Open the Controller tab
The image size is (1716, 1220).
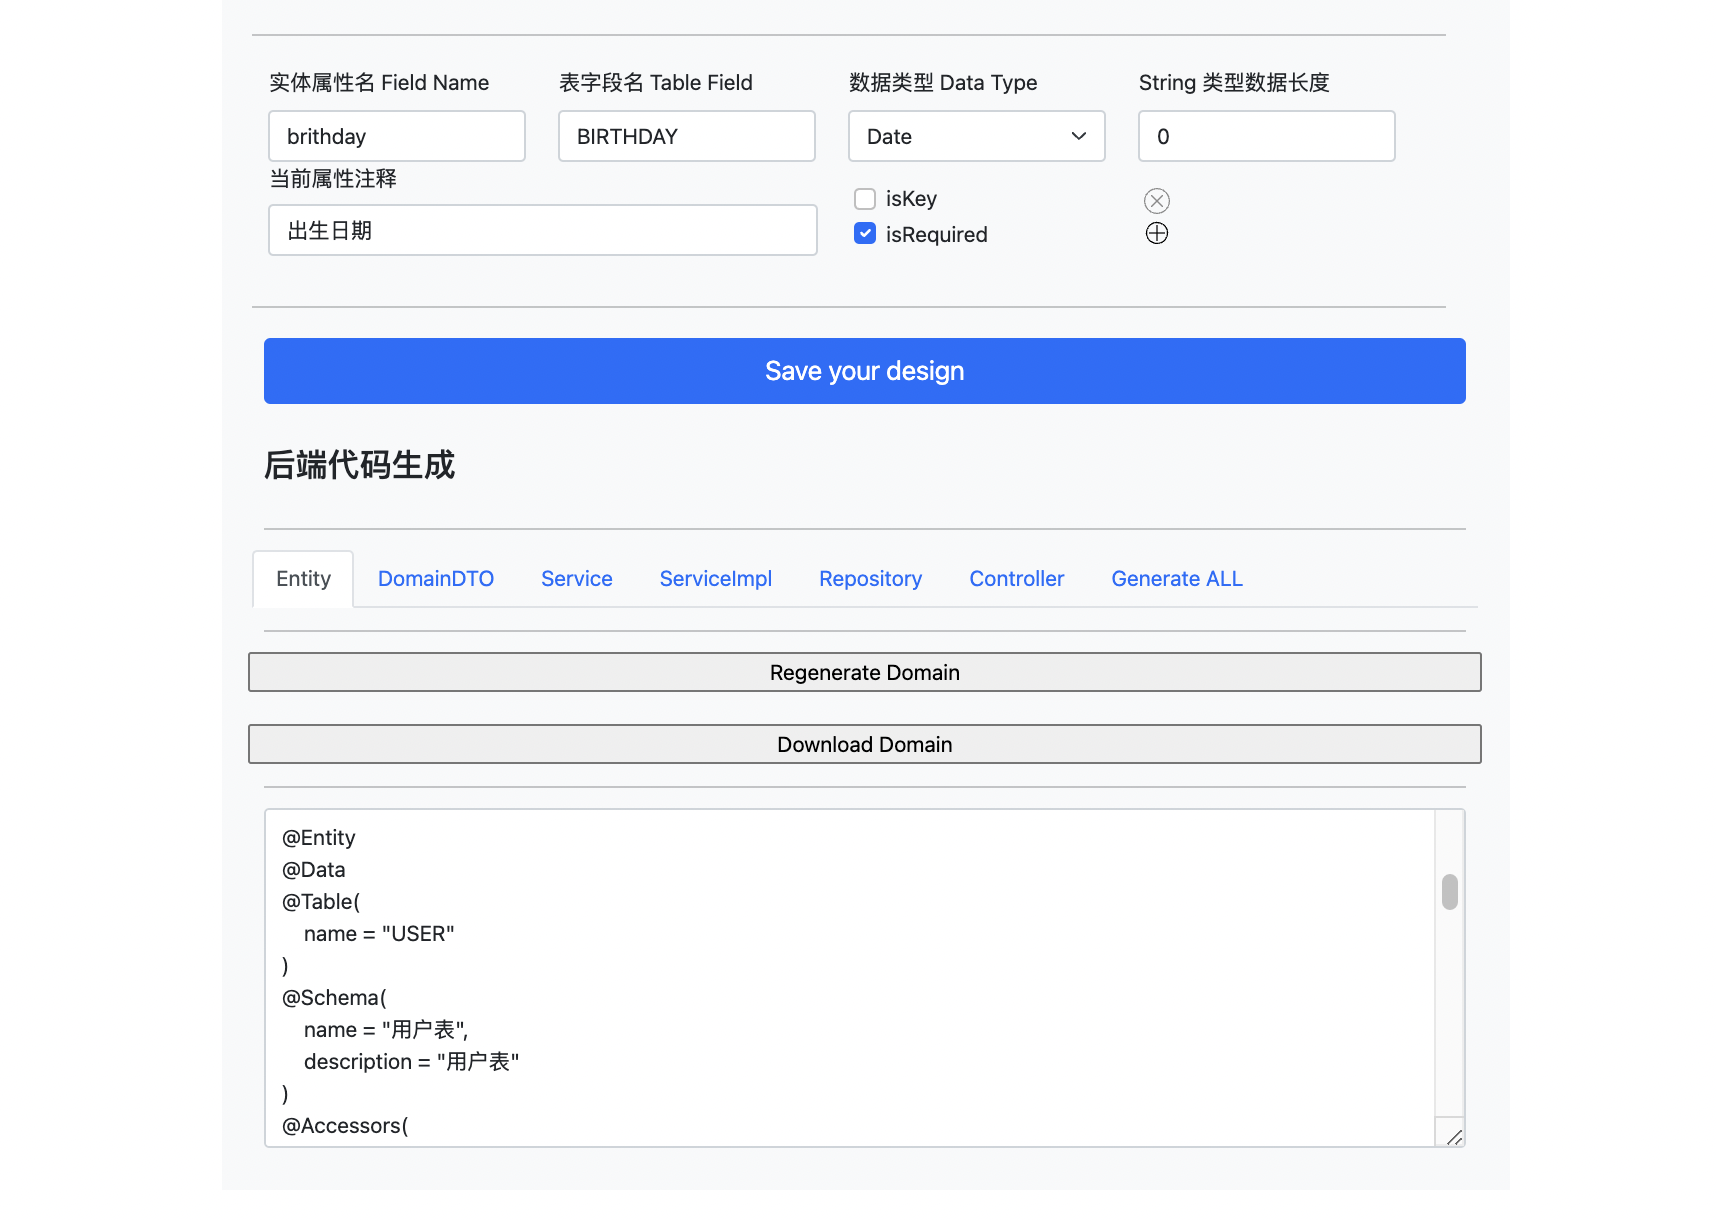pos(1016,578)
